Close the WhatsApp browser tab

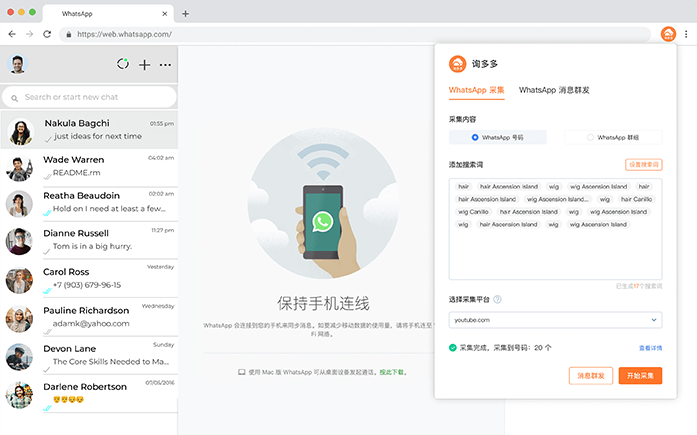pos(164,14)
